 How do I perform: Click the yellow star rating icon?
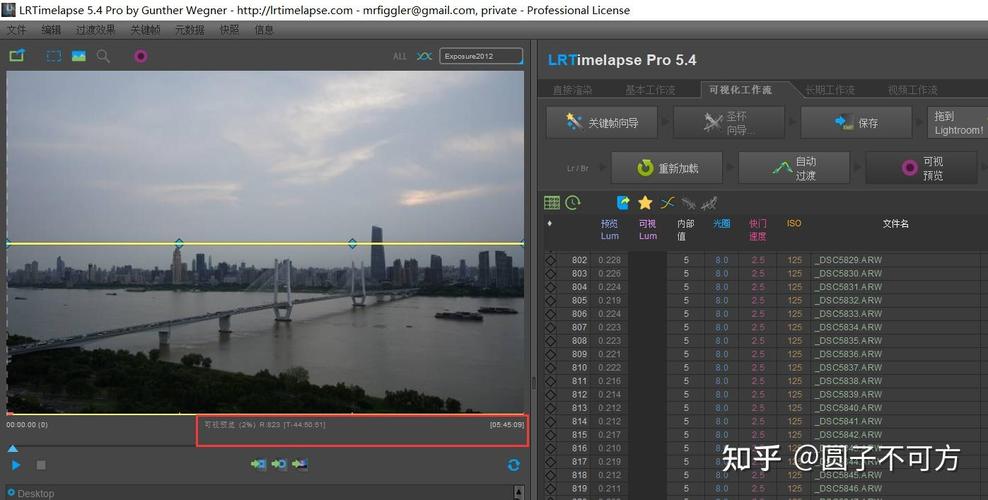645,203
